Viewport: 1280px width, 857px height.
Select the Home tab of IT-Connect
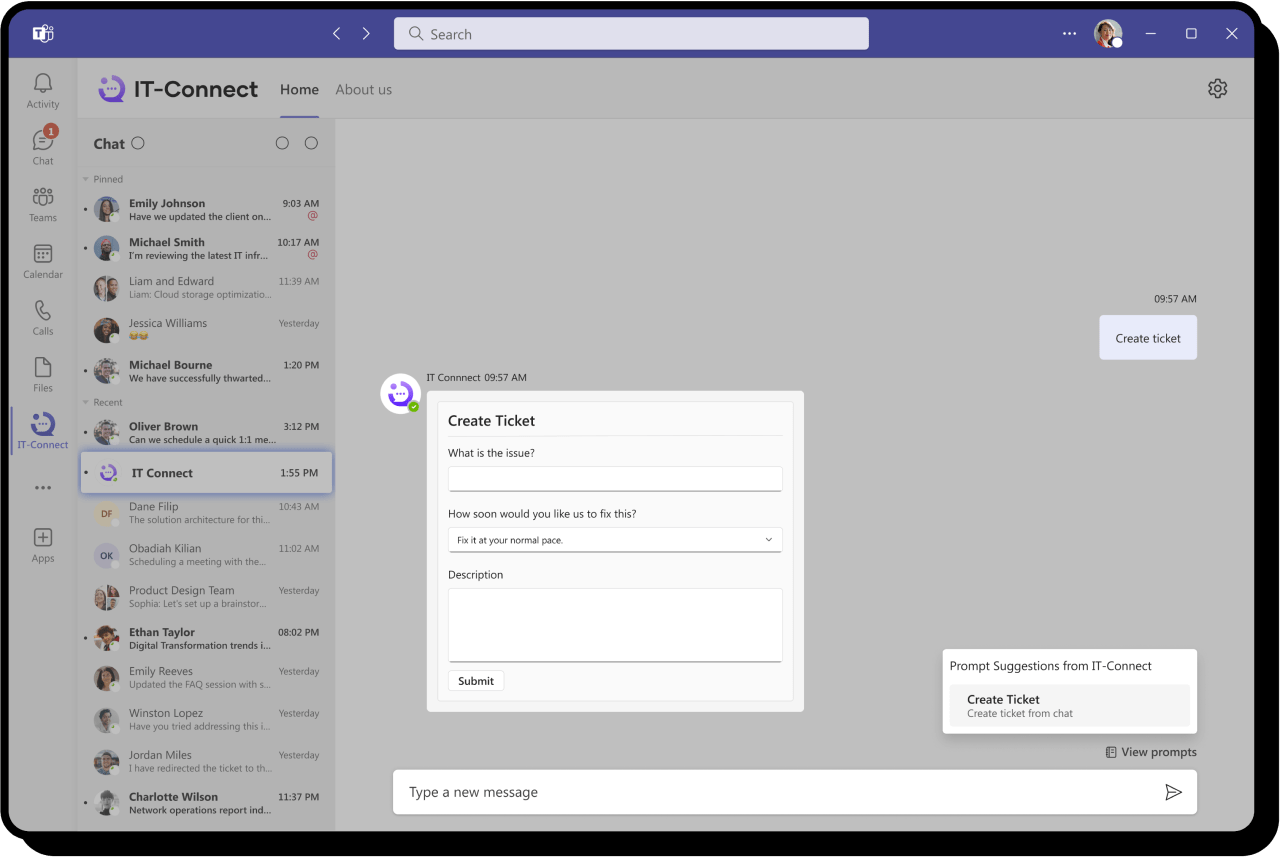pyautogui.click(x=299, y=89)
